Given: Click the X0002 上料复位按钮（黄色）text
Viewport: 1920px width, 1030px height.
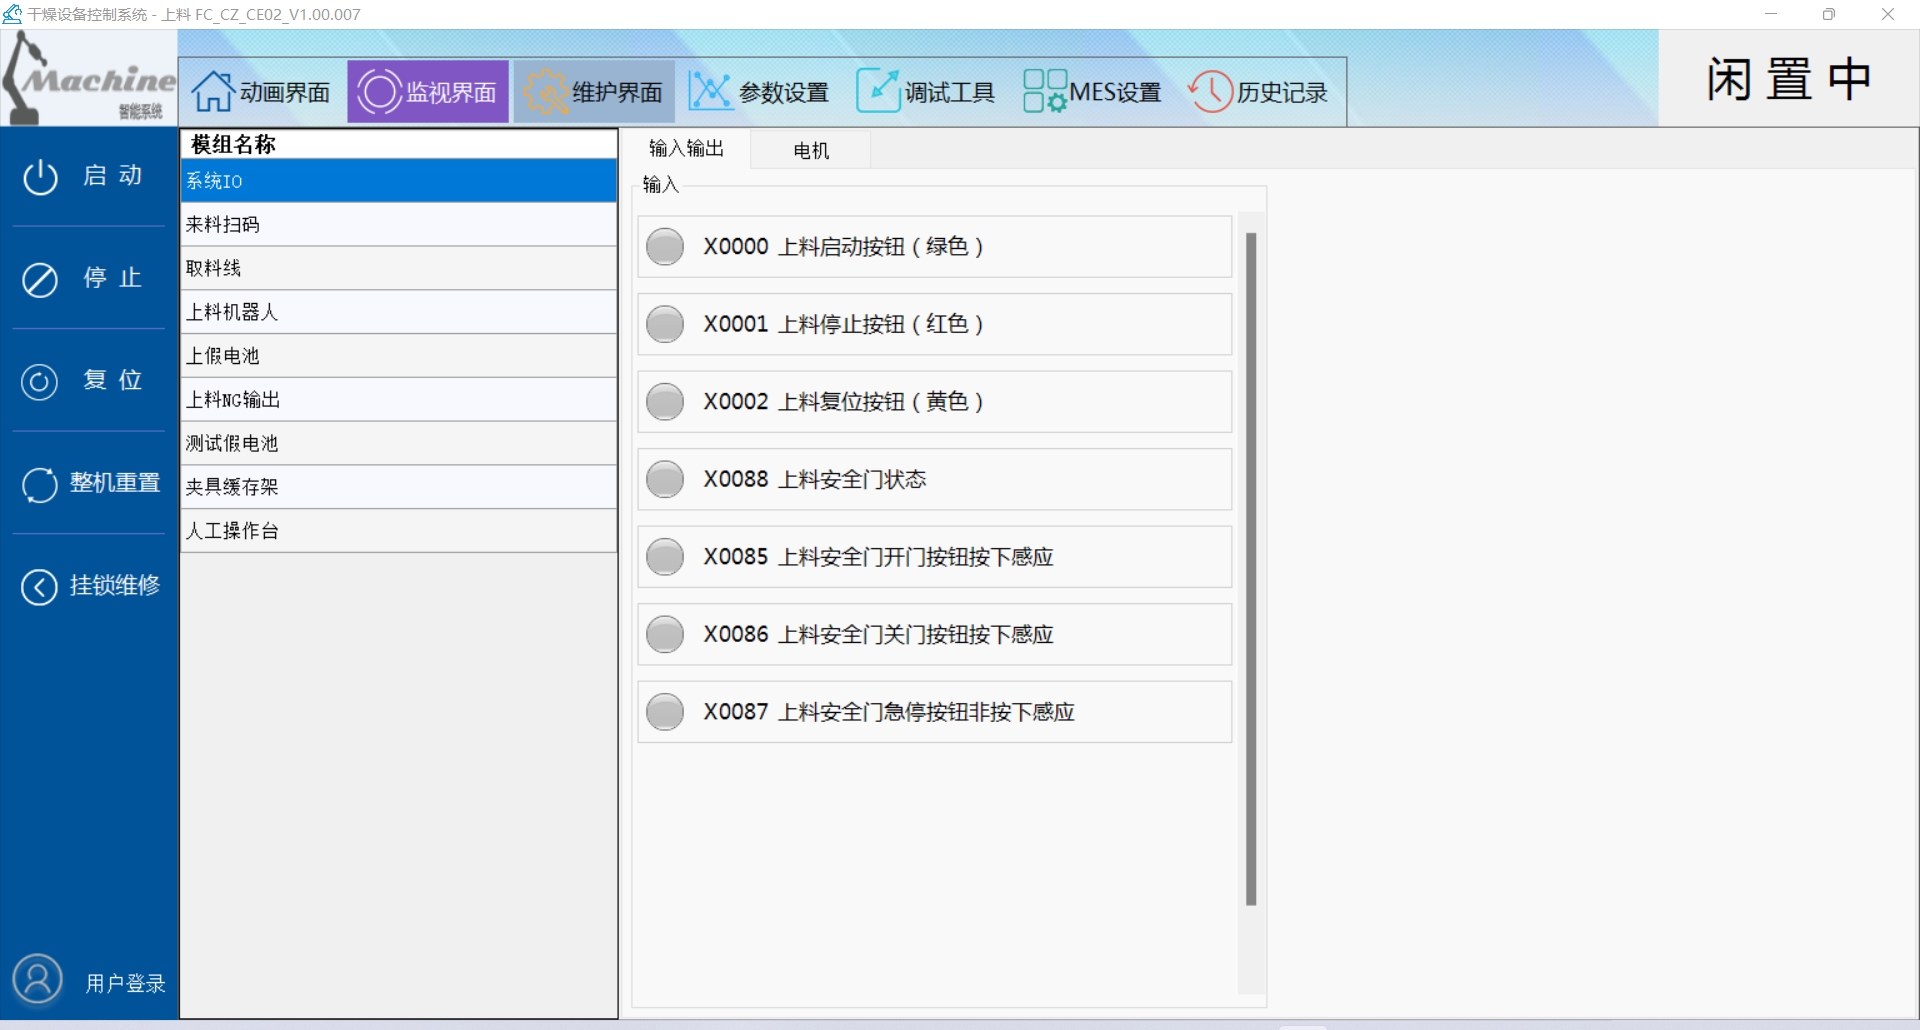Looking at the screenshot, I should point(844,402).
